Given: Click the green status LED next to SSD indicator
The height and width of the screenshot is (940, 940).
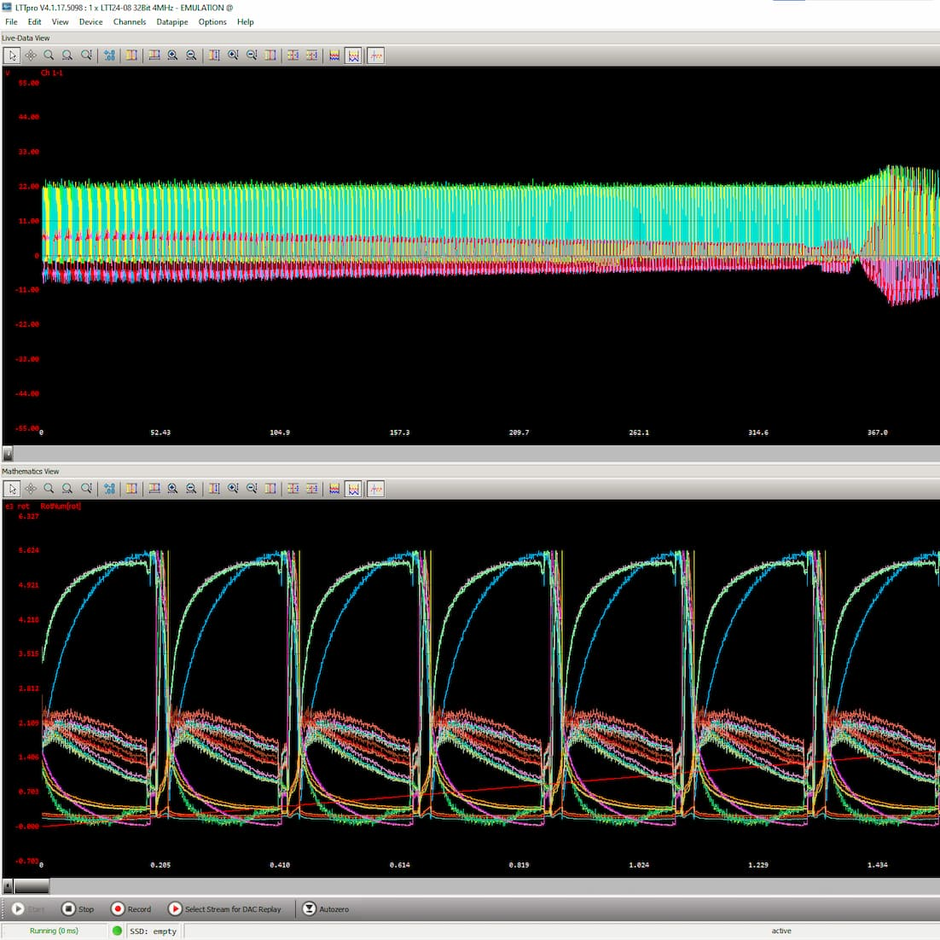Looking at the screenshot, I should [x=118, y=931].
